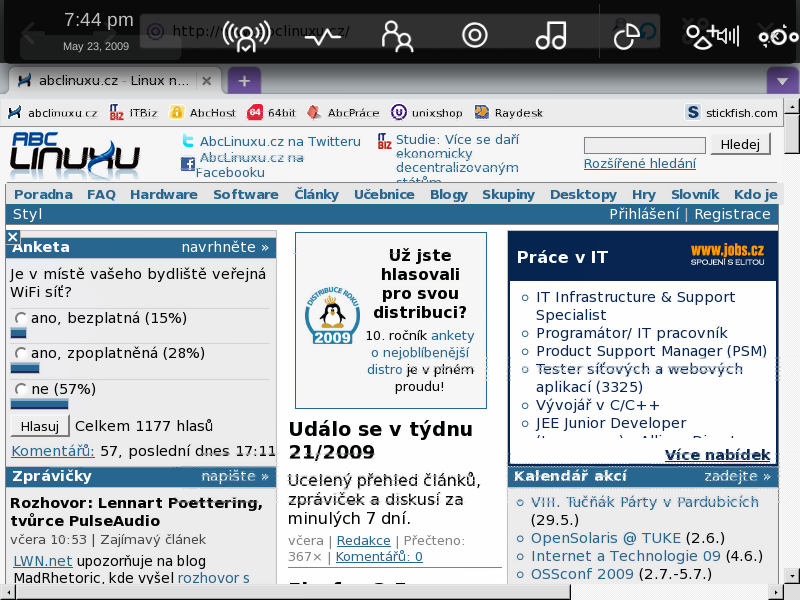Click vertical scrollbar up arrow
The image size is (800, 600).
coord(792,106)
